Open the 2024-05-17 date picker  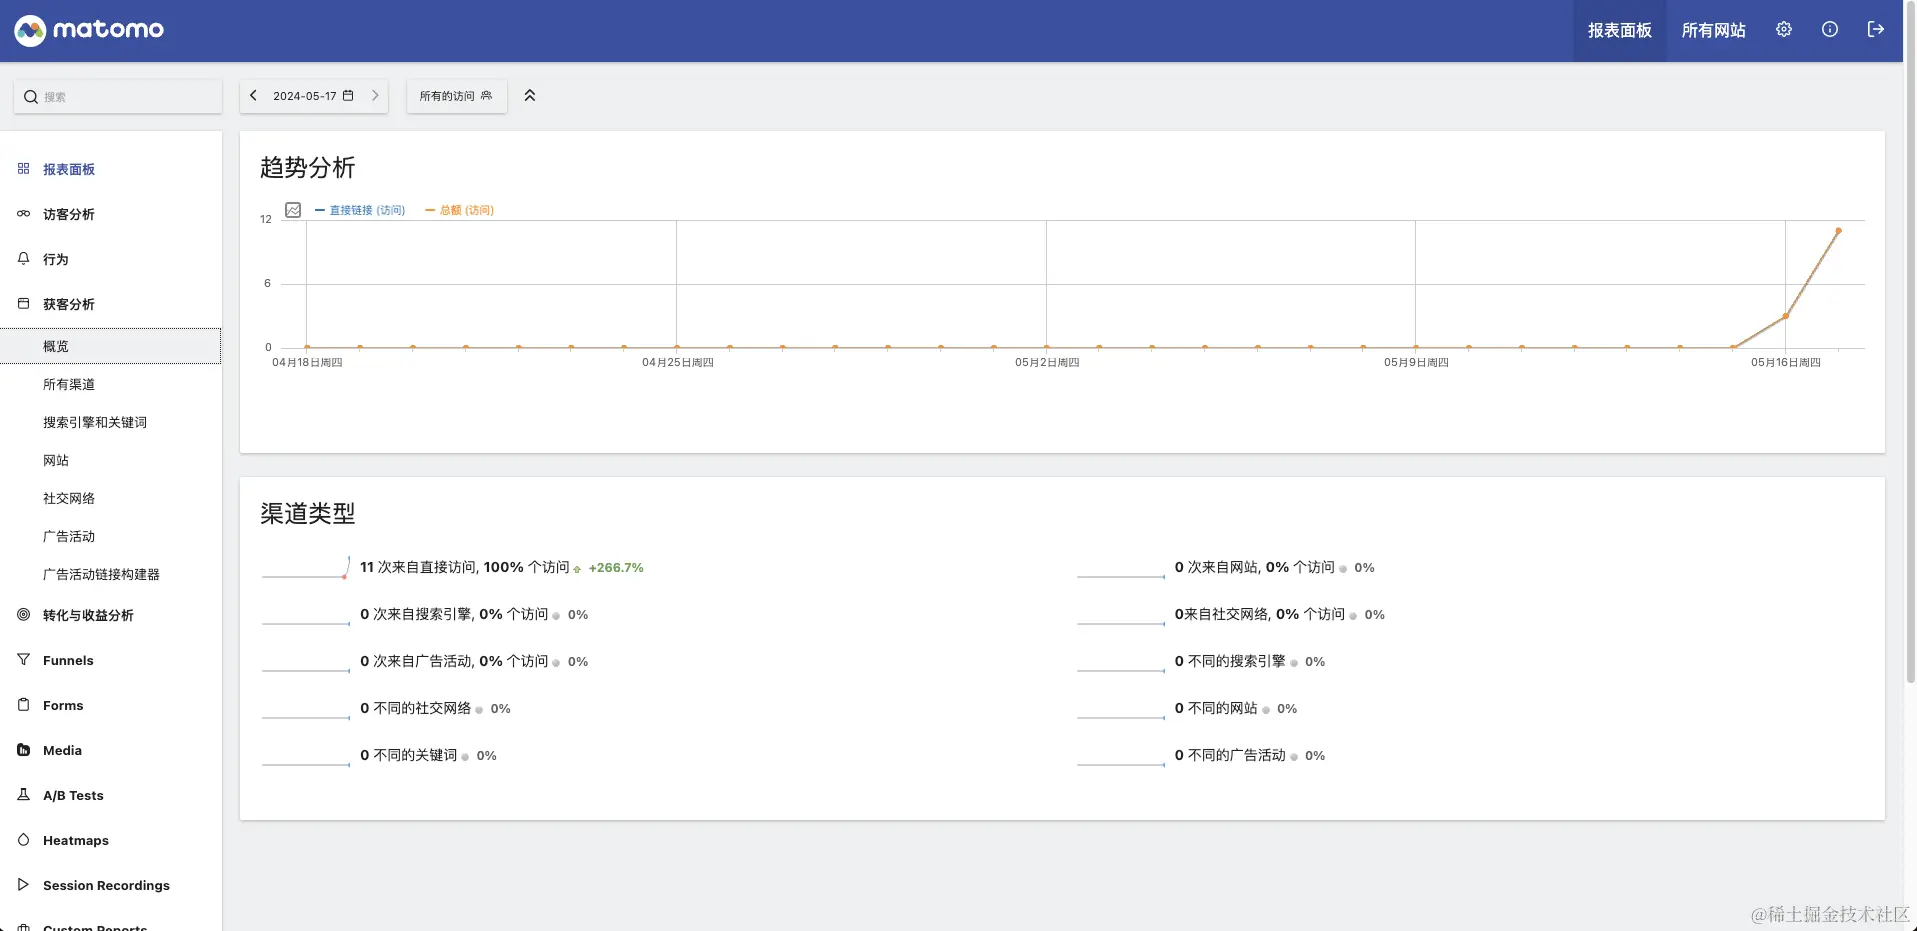click(314, 96)
